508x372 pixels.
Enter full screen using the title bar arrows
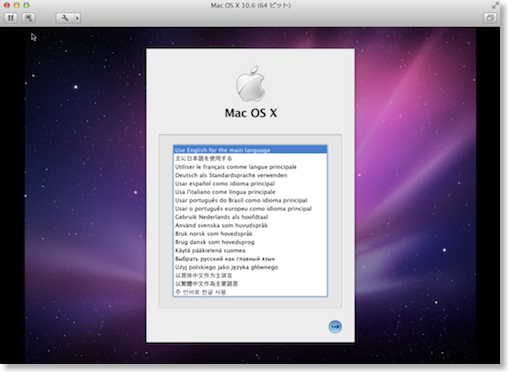(495, 5)
